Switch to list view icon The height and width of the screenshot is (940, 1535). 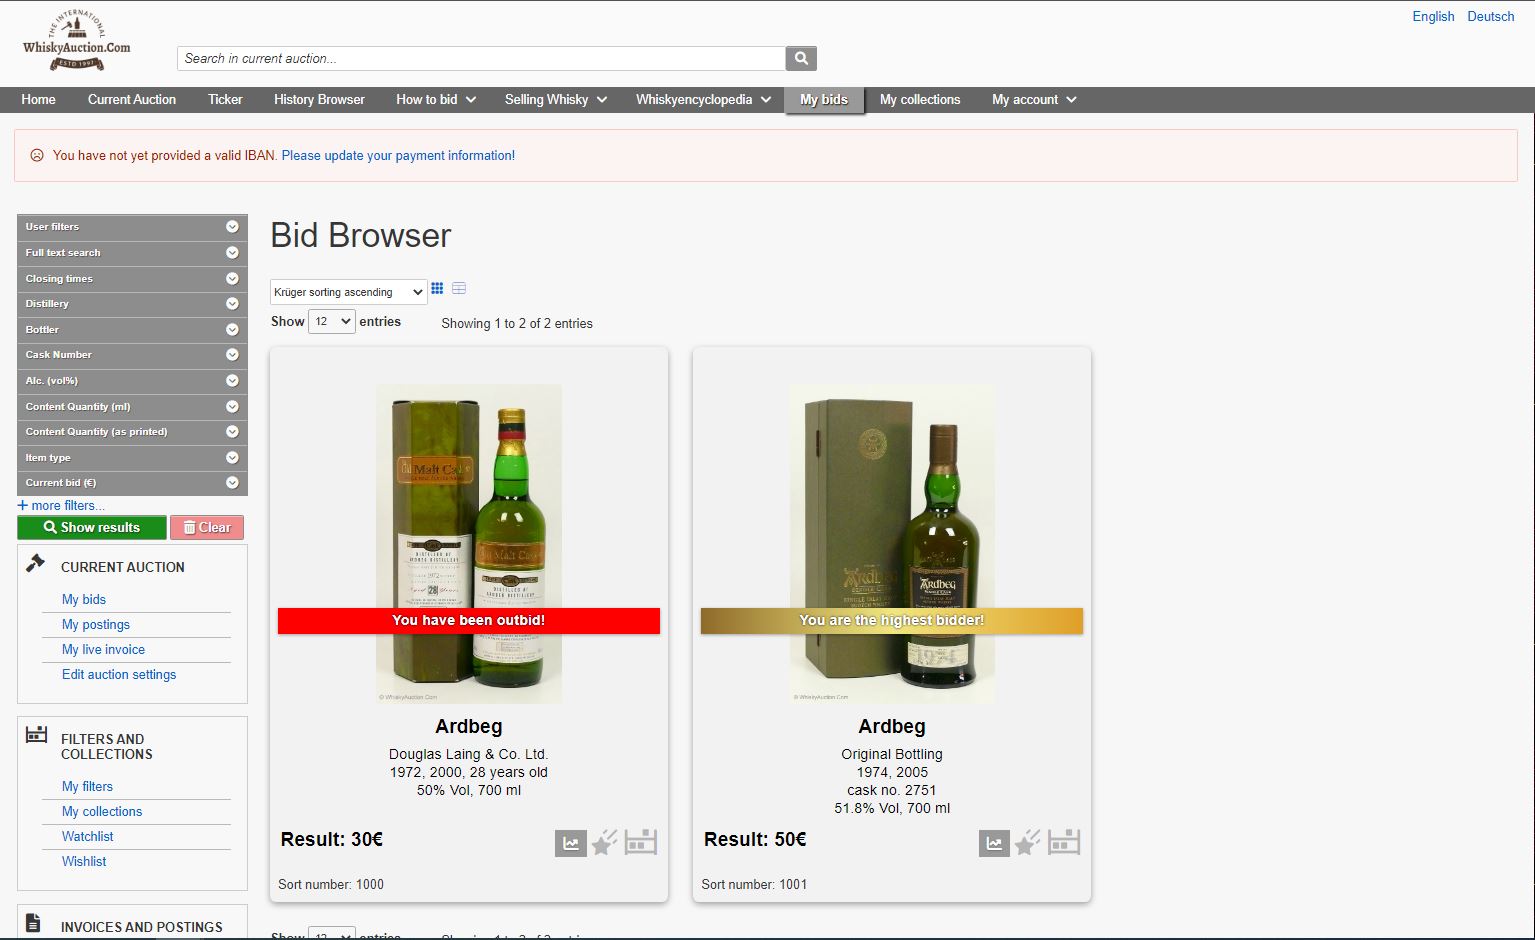[459, 289]
